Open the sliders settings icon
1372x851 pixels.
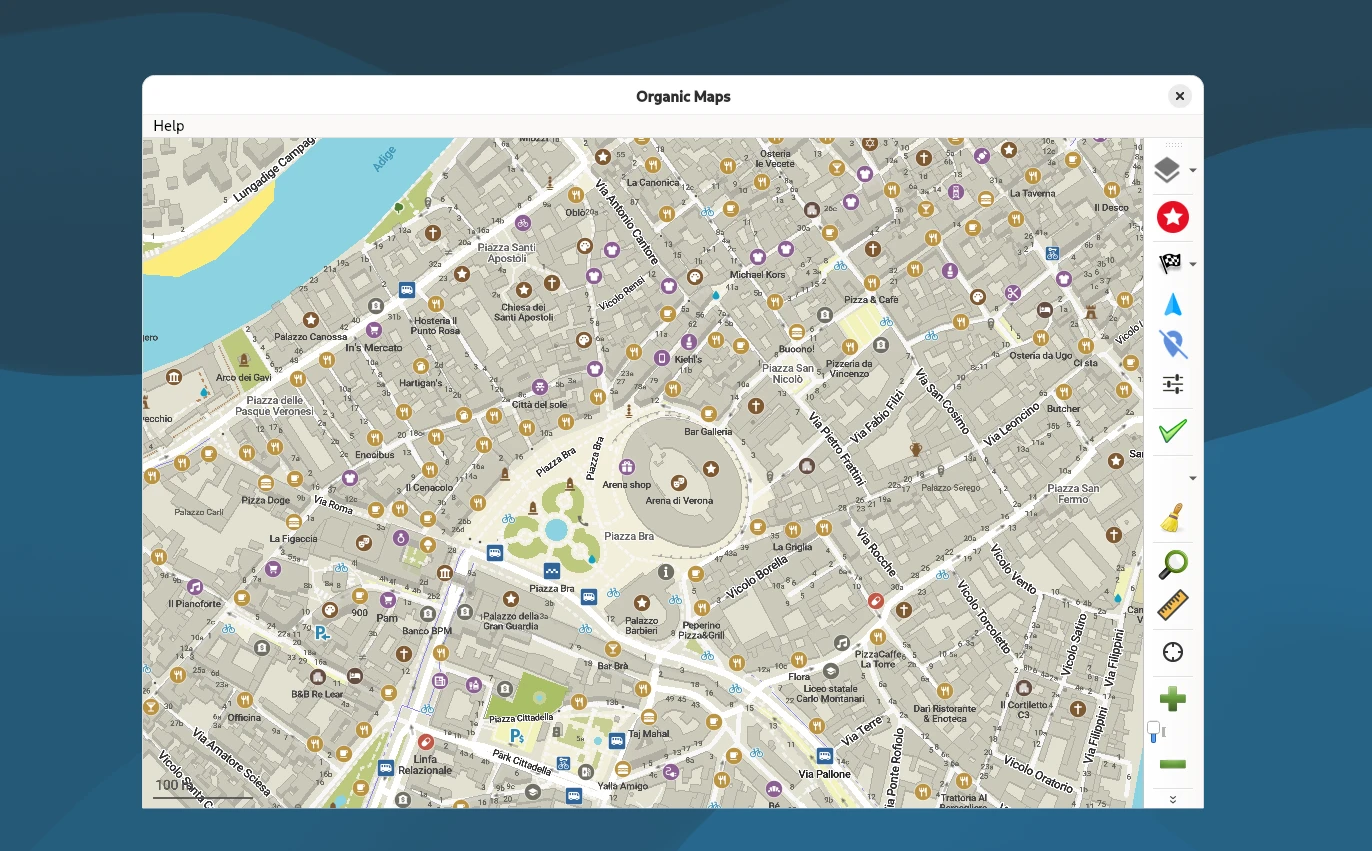pos(1173,384)
